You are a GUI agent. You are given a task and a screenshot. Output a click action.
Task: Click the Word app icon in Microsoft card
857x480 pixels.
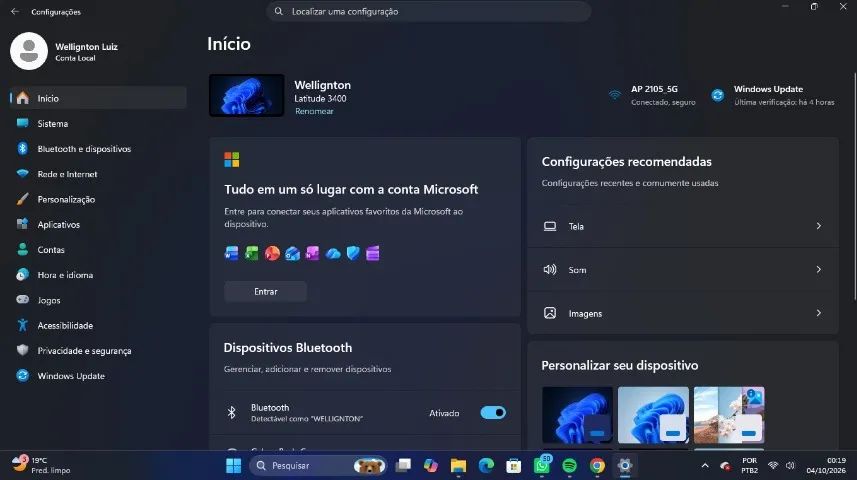pos(232,253)
